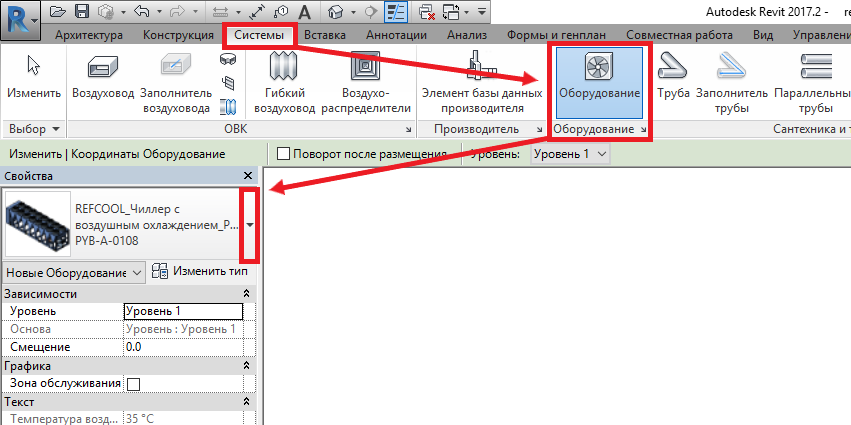Open the Архитектура ribbon tab
Screen dimensions: 851x425
88,35
